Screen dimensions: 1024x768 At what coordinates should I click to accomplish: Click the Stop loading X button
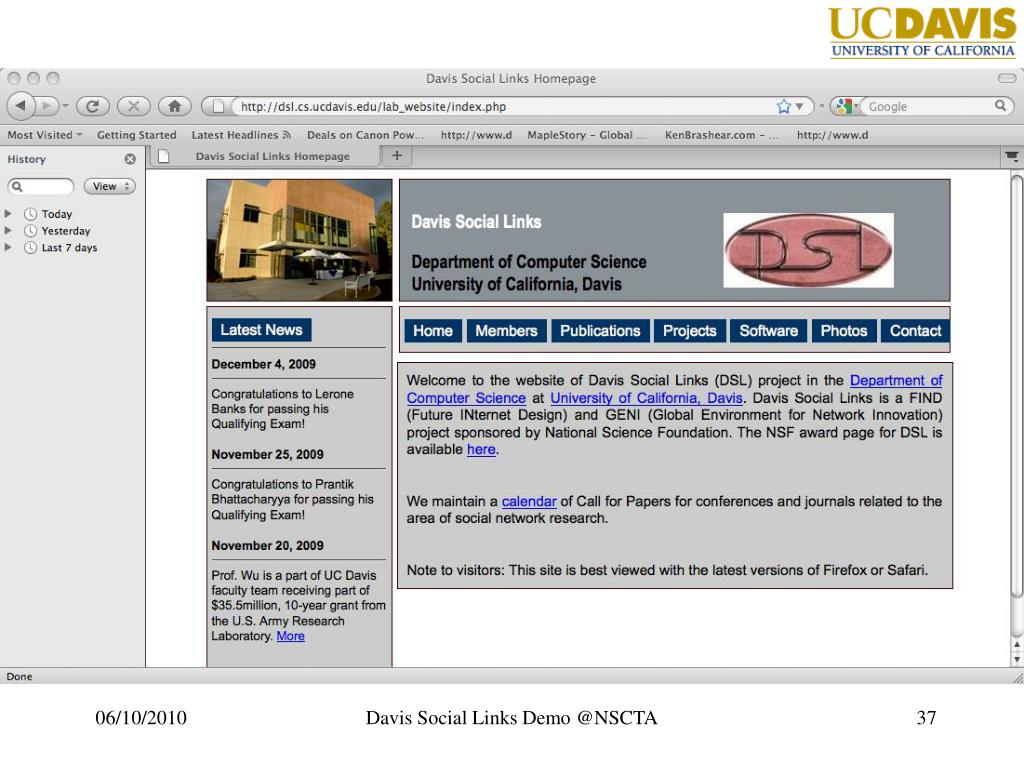click(x=134, y=106)
